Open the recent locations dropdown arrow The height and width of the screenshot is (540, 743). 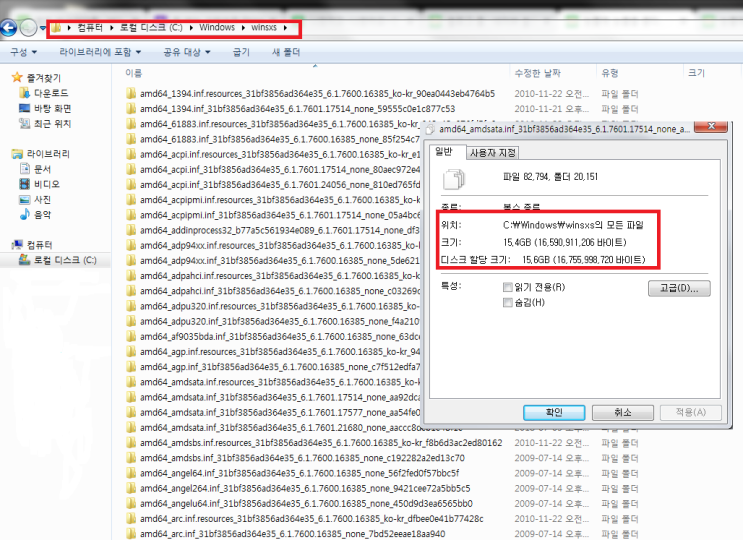pyautogui.click(x=43, y=28)
